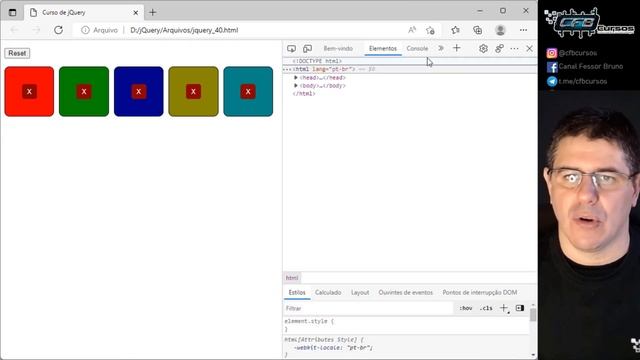Screen dimensions: 640x360
Task: Open the DOM line actions ellipsis
Action: click(287, 70)
